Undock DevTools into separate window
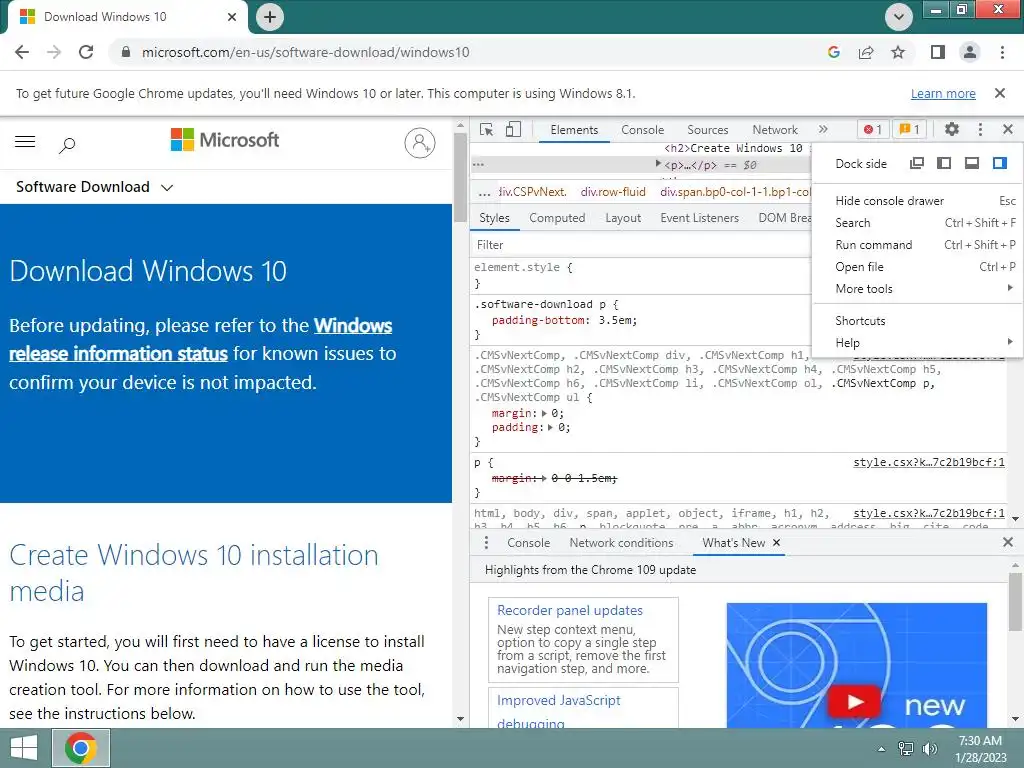 coord(917,163)
